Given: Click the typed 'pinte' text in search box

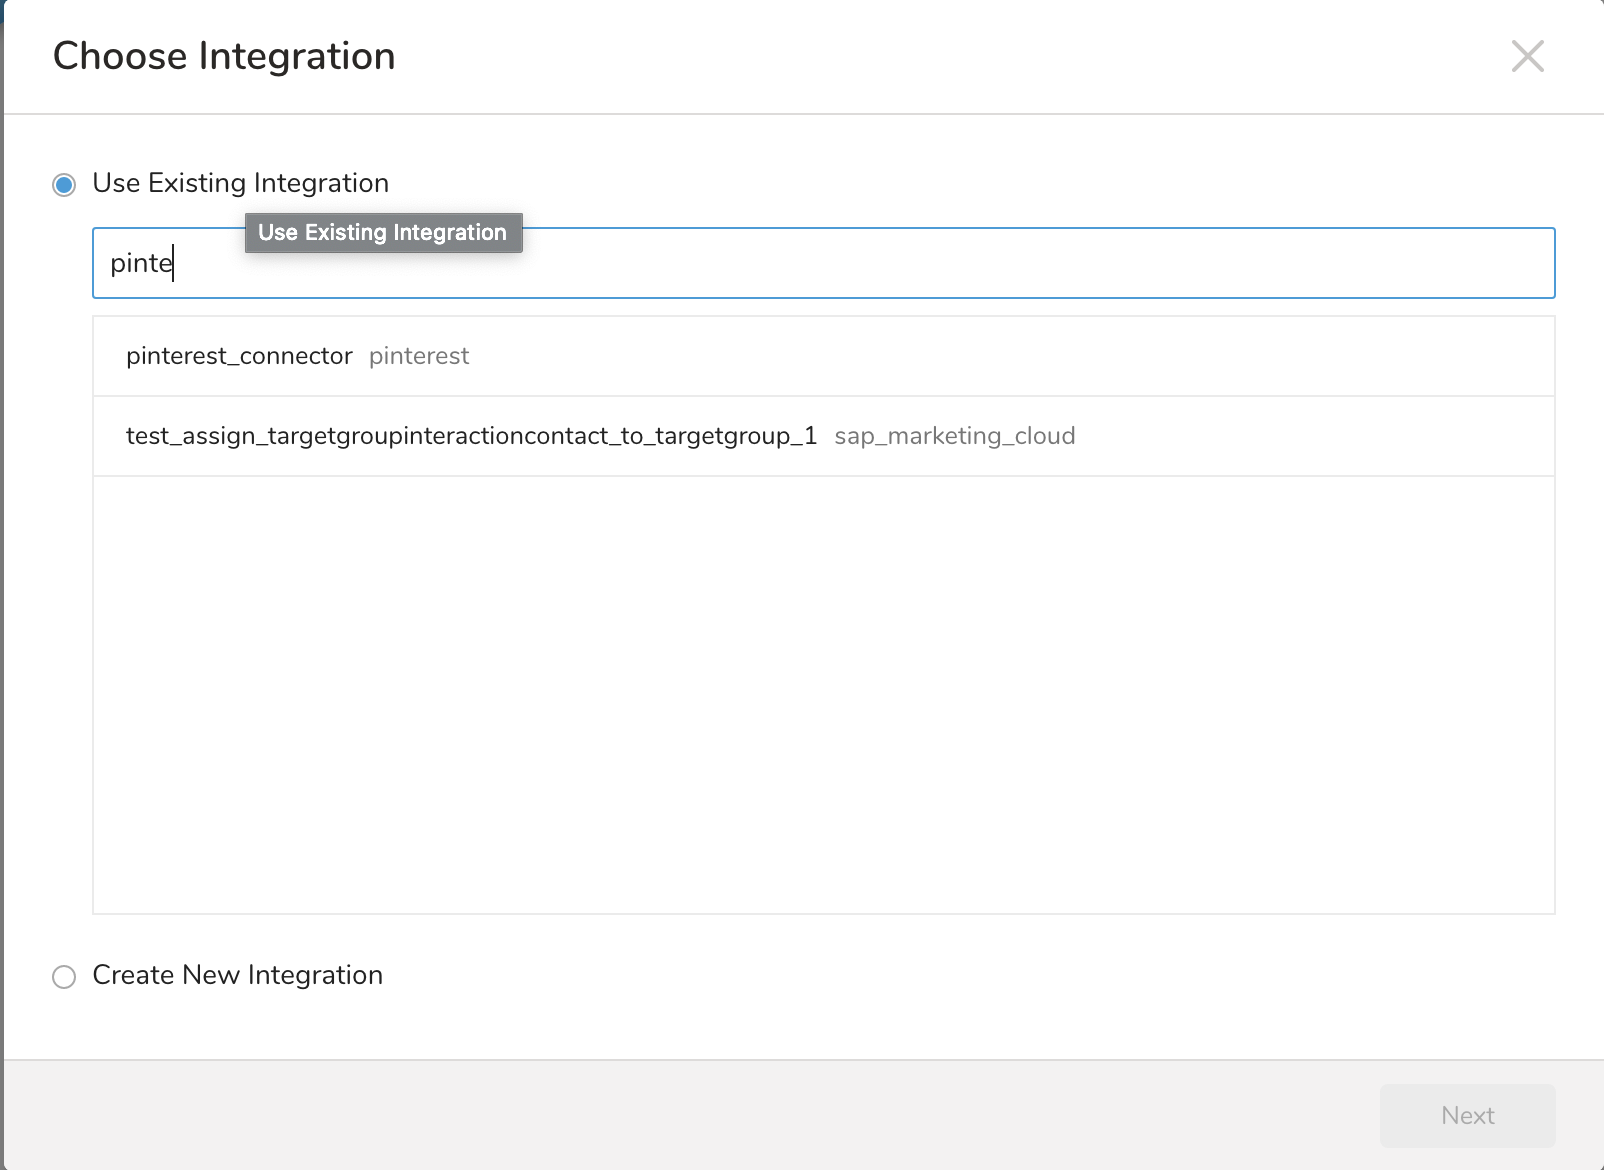Looking at the screenshot, I should click(140, 264).
